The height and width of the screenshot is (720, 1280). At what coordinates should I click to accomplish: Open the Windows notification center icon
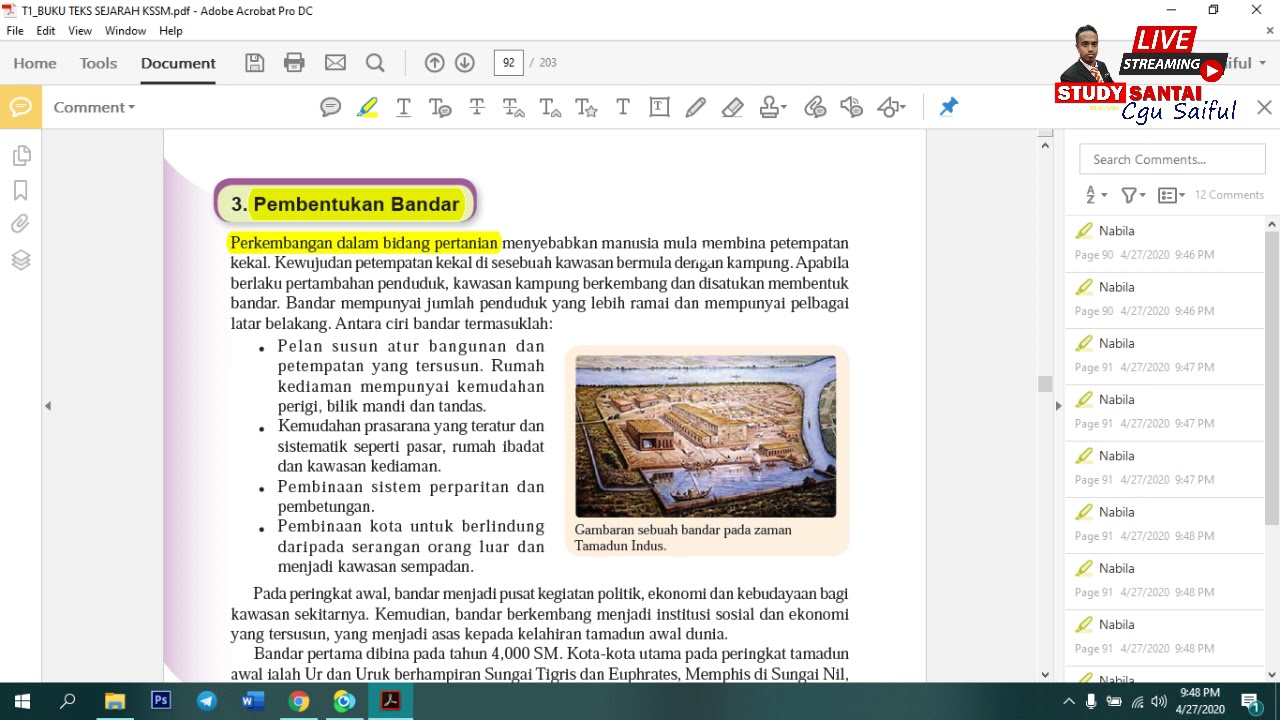click(x=1250, y=701)
